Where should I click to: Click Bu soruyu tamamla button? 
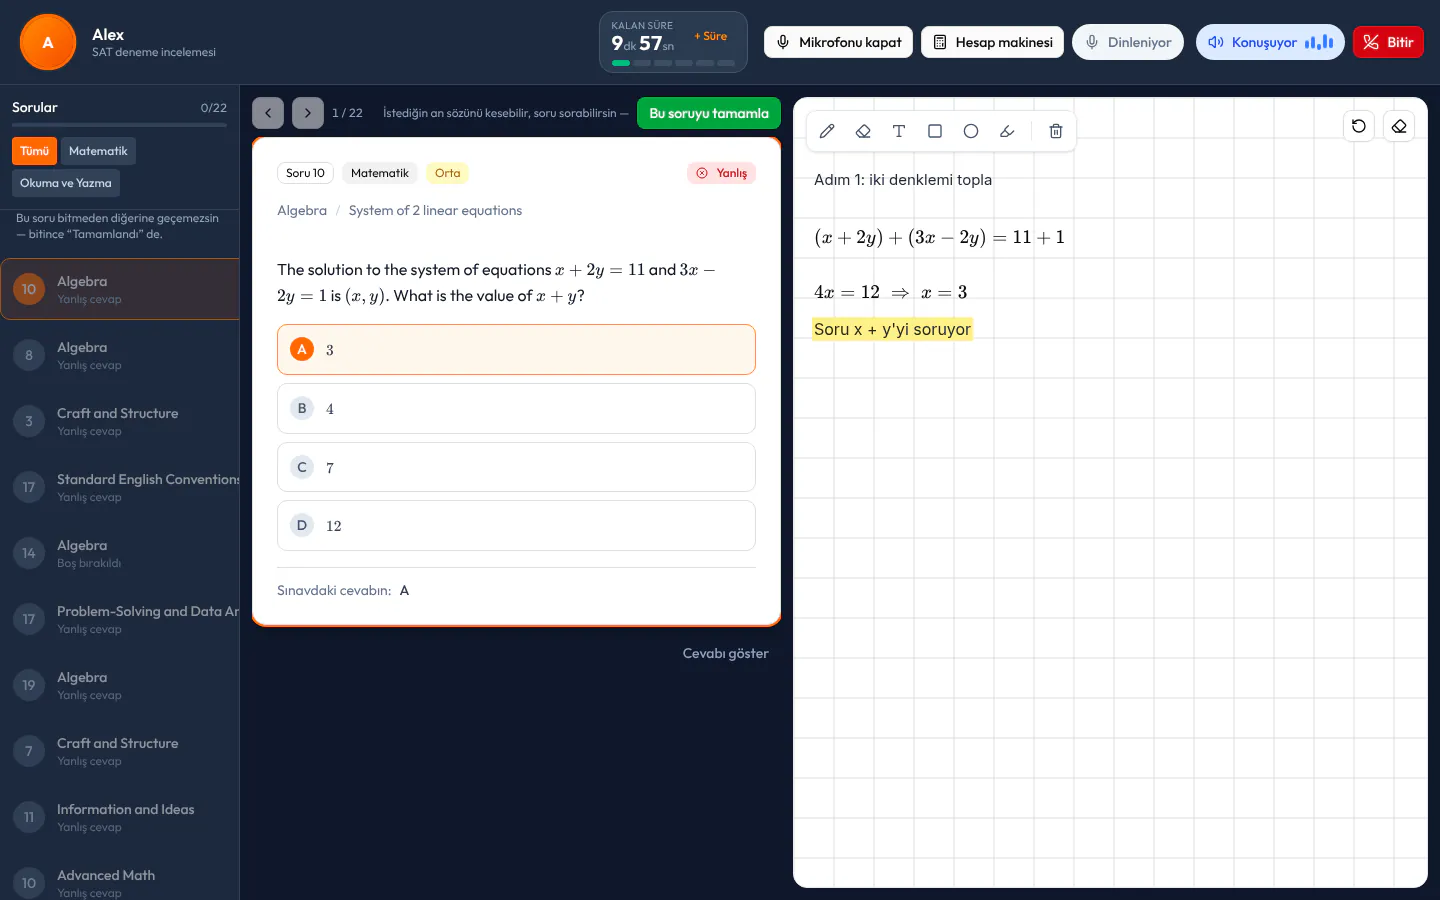(x=709, y=113)
